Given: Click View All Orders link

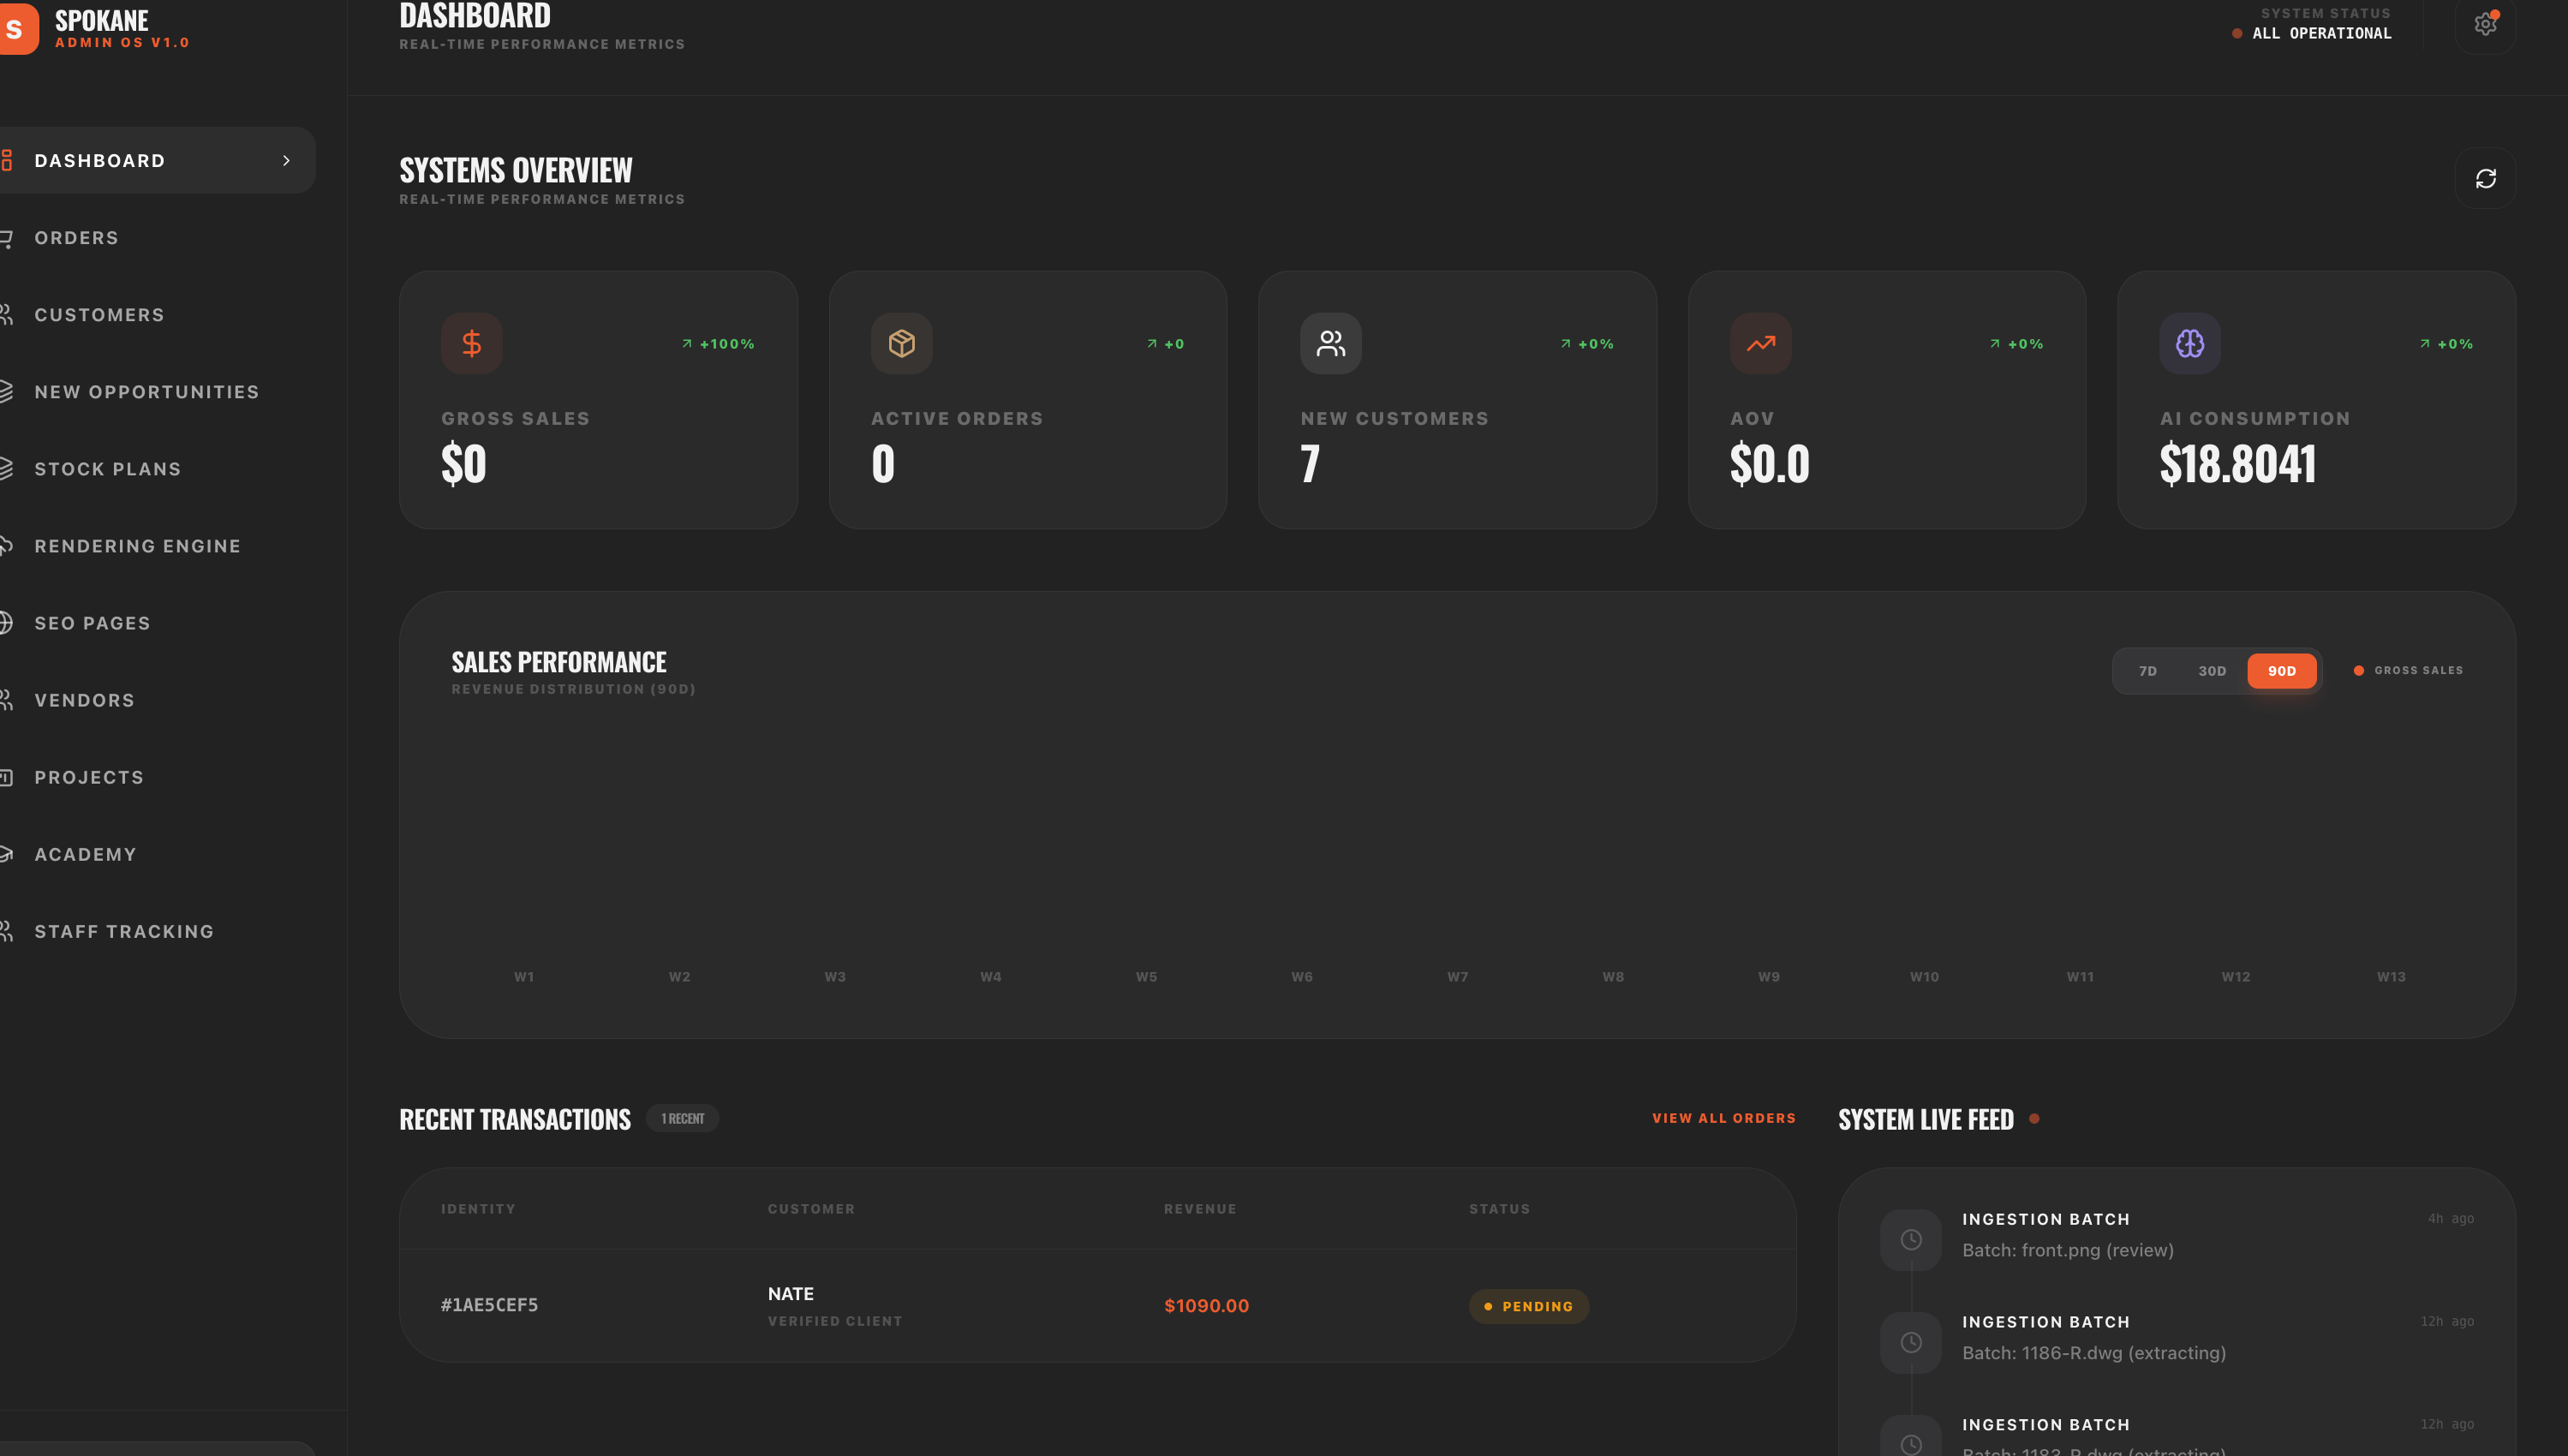Looking at the screenshot, I should [x=1723, y=1118].
